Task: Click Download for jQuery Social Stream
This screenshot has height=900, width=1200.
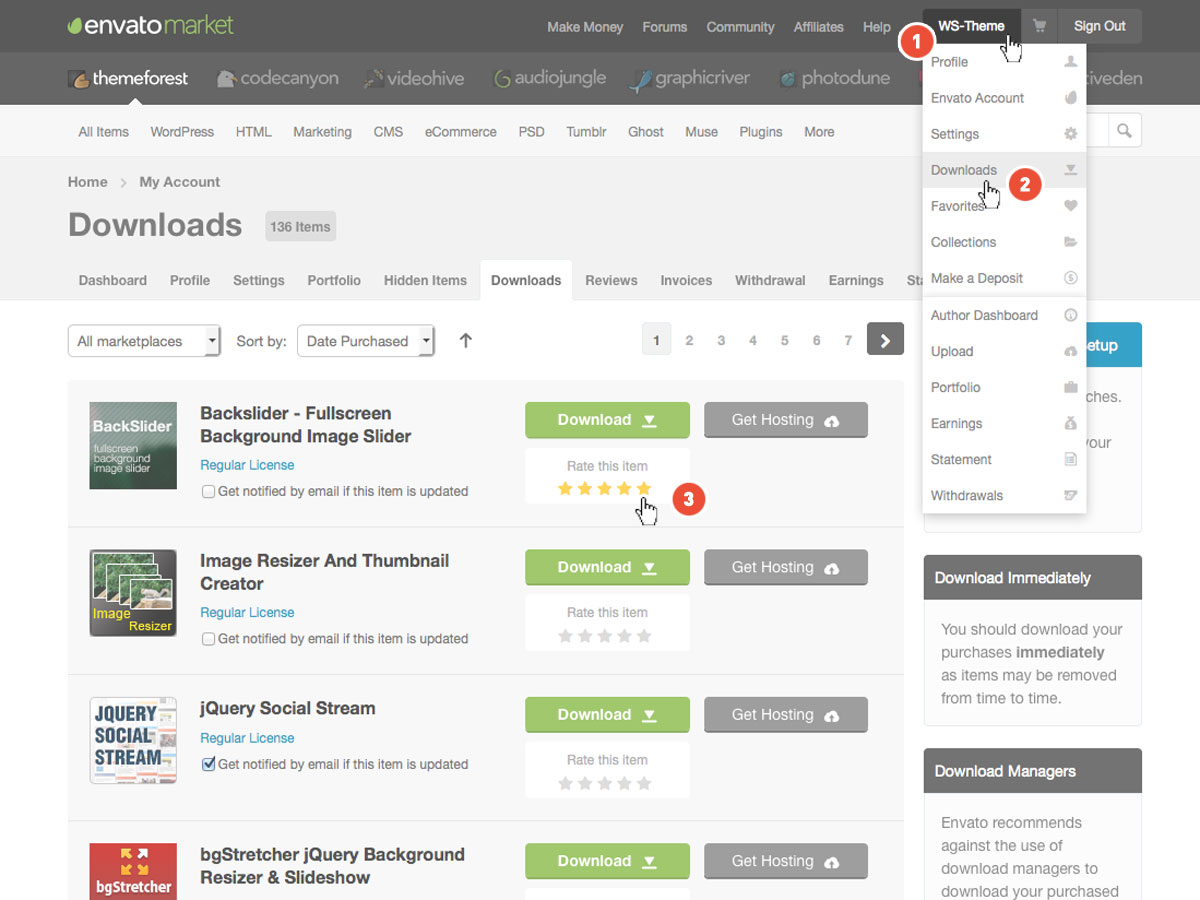Action: click(x=607, y=714)
